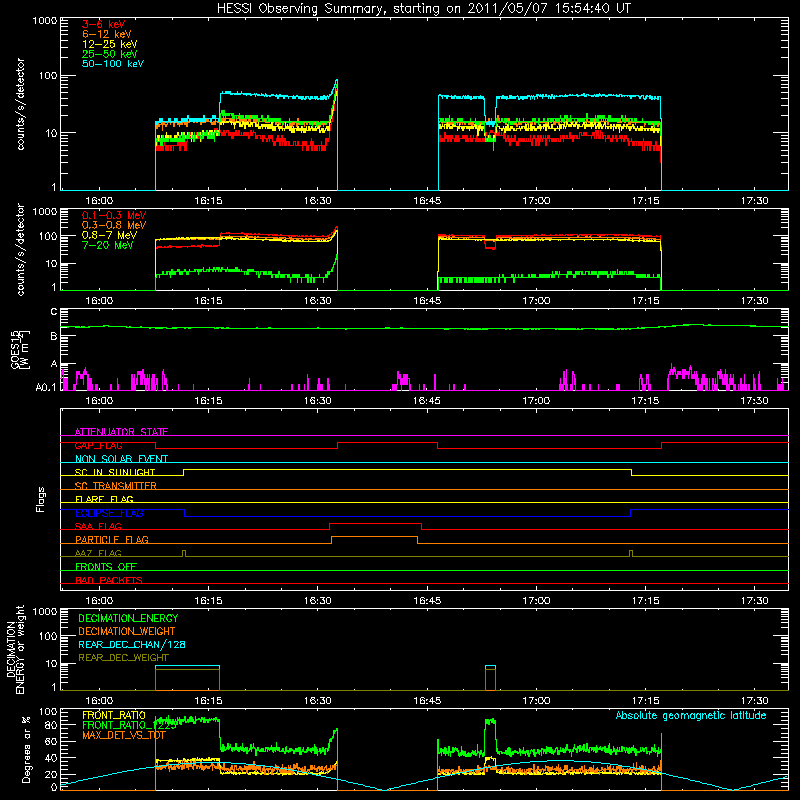
Task: Click the BAD_PACKETS flag label
Action: (109, 580)
